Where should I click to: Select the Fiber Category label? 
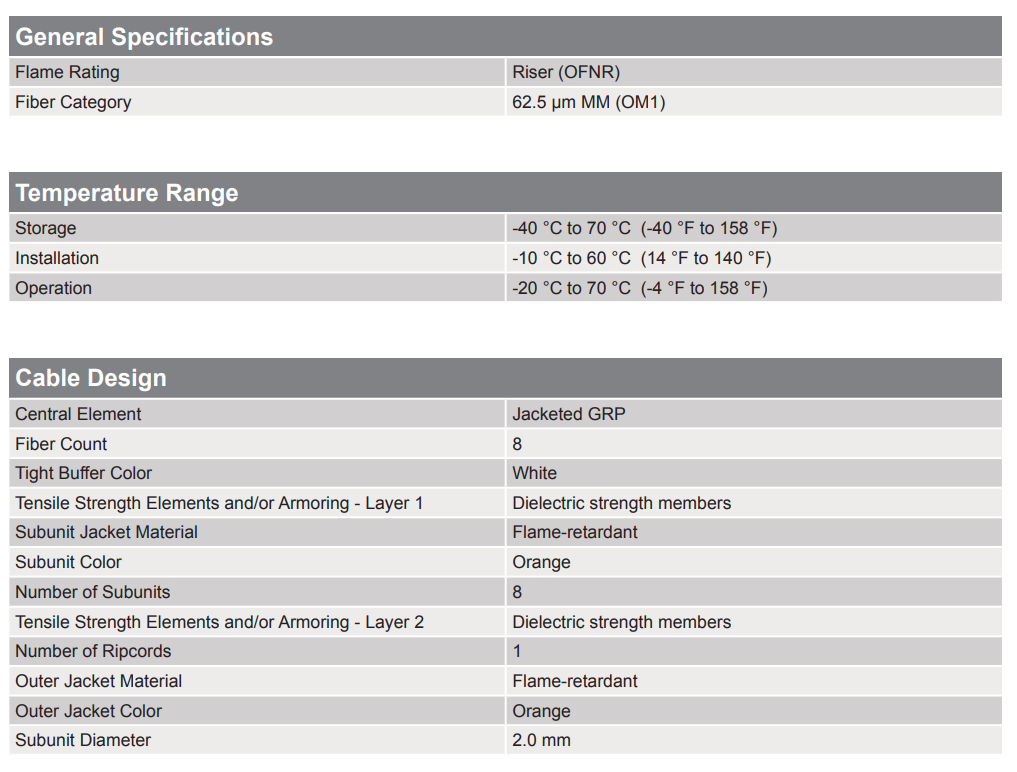pos(73,102)
